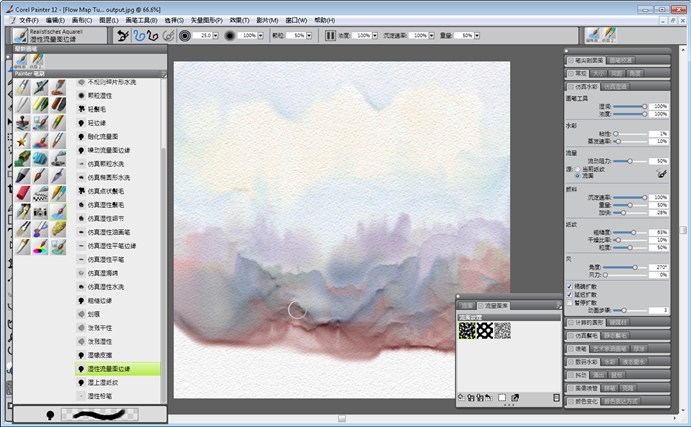The image size is (691, 427).
Task: Click the trash icon in flow map library panel
Action: click(x=556, y=398)
